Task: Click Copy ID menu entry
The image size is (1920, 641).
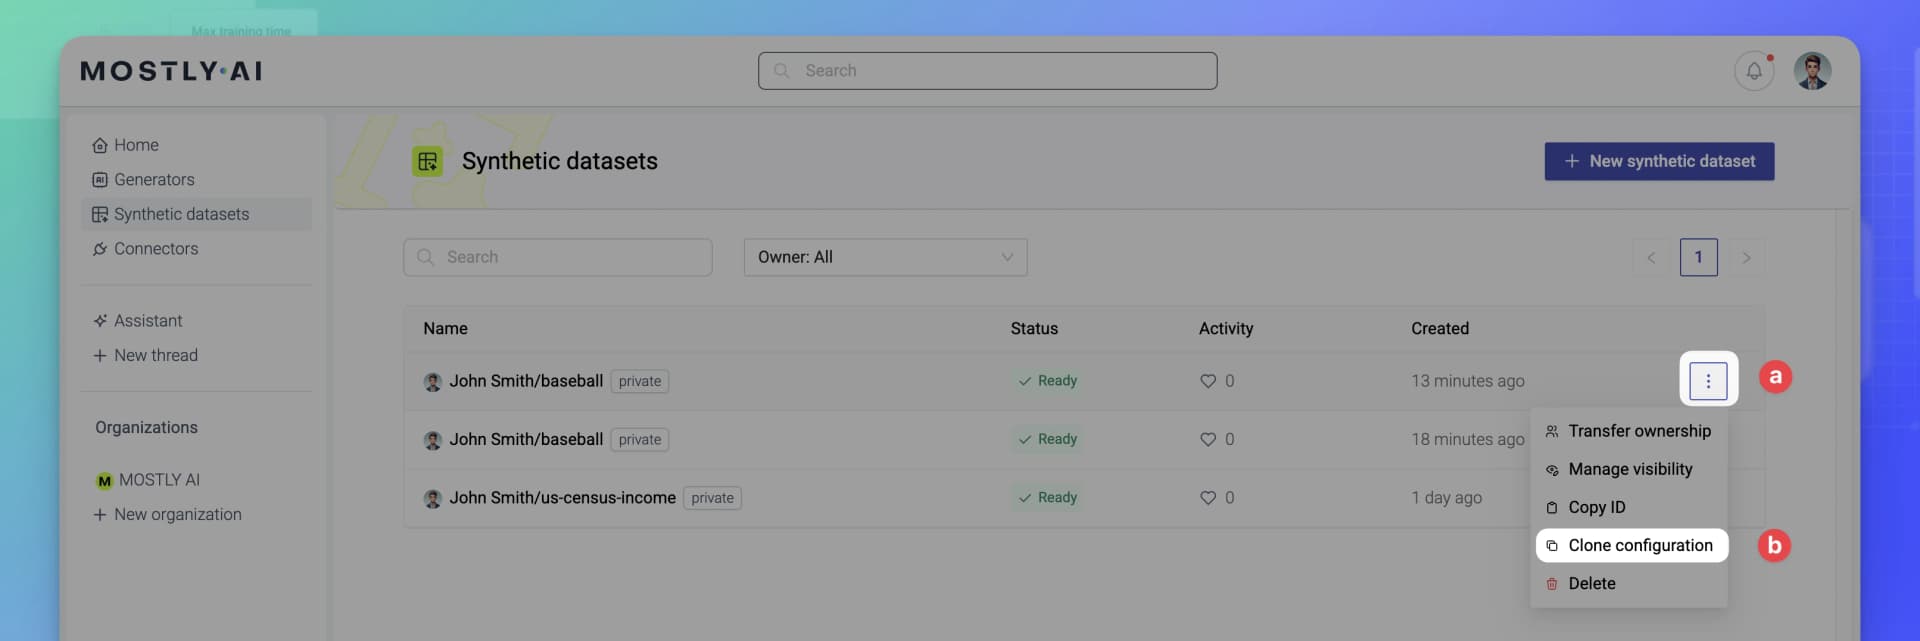Action: point(1596,507)
